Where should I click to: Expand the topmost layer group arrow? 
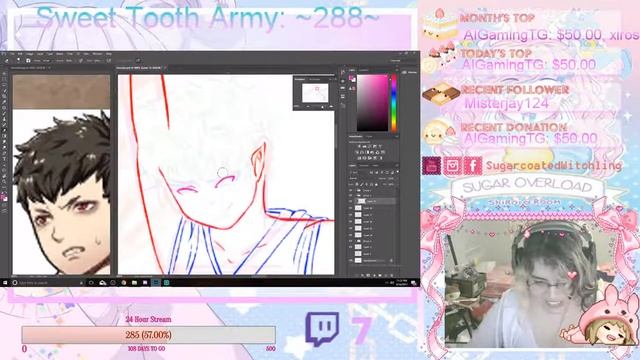(356, 190)
